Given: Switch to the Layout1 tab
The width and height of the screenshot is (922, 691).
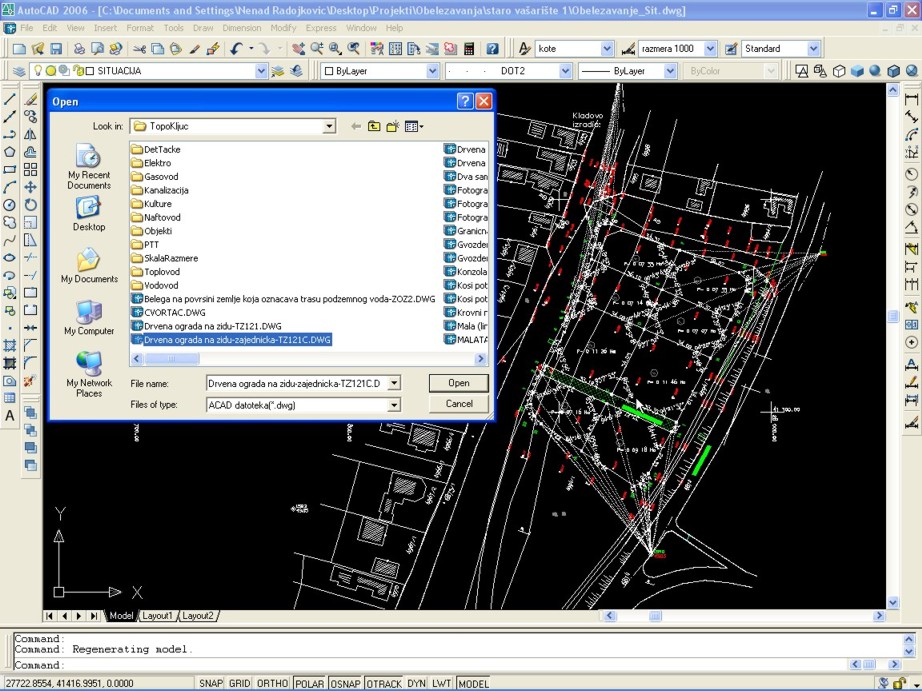Looking at the screenshot, I should pyautogui.click(x=156, y=616).
